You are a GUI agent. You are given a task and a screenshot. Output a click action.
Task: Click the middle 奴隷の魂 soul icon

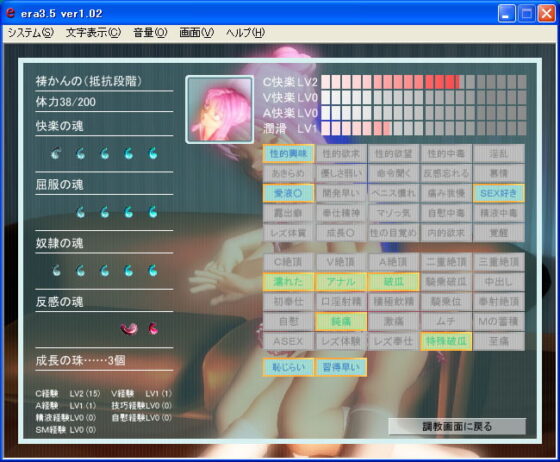point(105,270)
